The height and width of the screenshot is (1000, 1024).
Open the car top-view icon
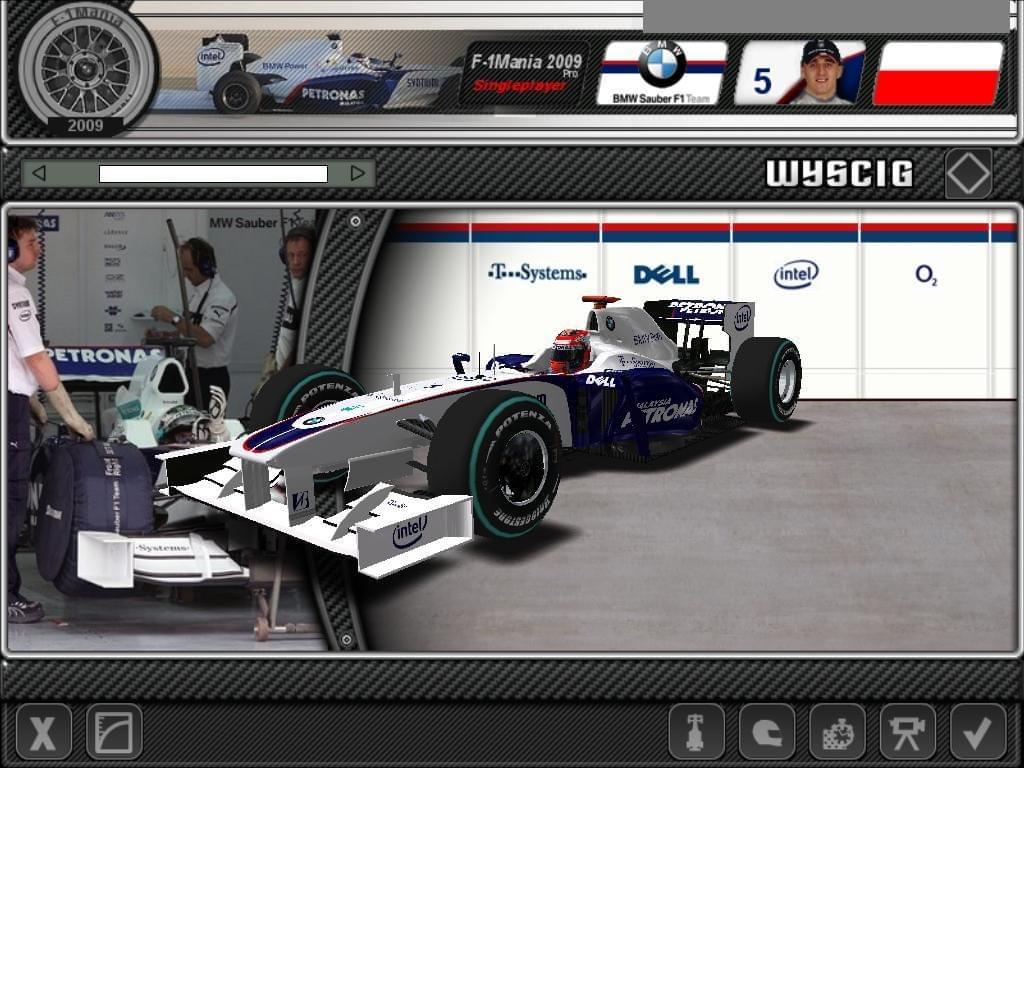point(696,732)
